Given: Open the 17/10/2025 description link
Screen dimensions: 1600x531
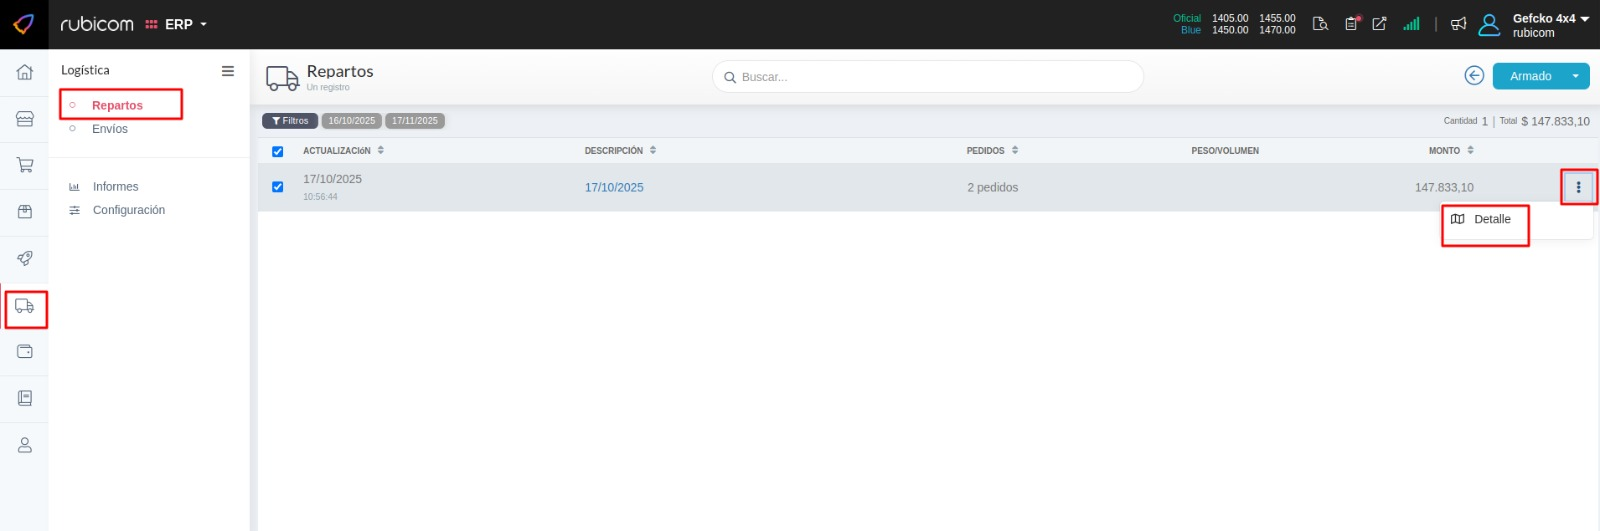Looking at the screenshot, I should point(614,187).
